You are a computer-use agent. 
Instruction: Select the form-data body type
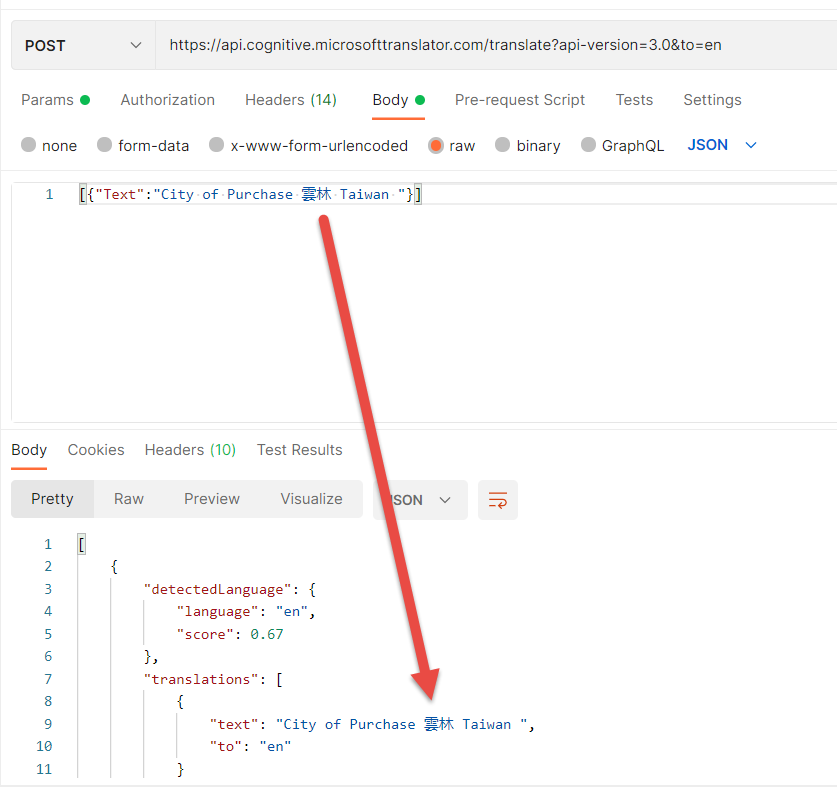pos(143,145)
